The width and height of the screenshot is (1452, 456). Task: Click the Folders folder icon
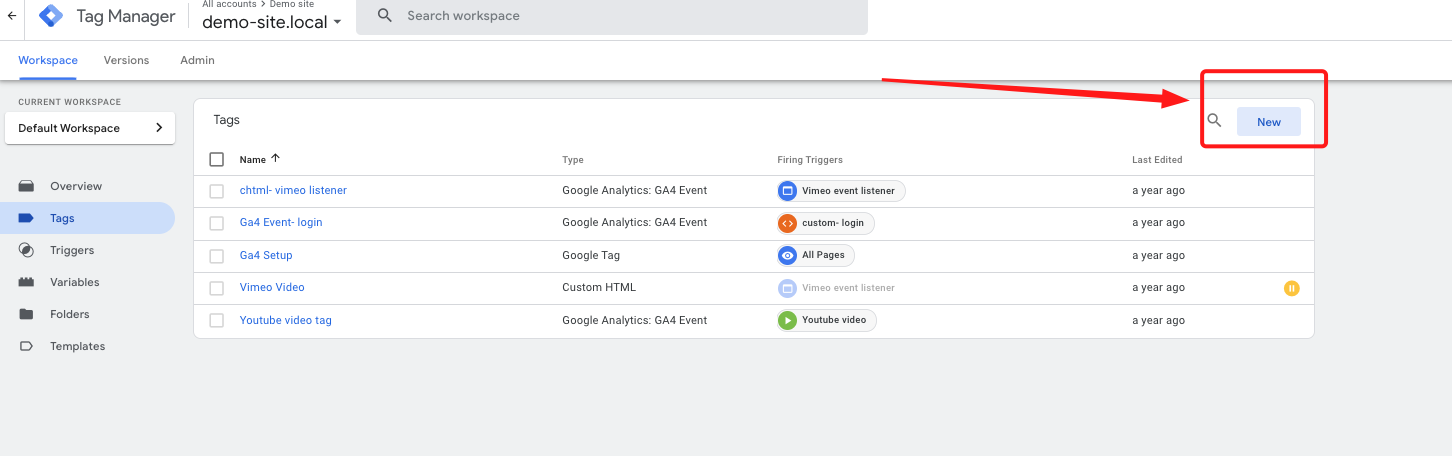[x=27, y=314]
